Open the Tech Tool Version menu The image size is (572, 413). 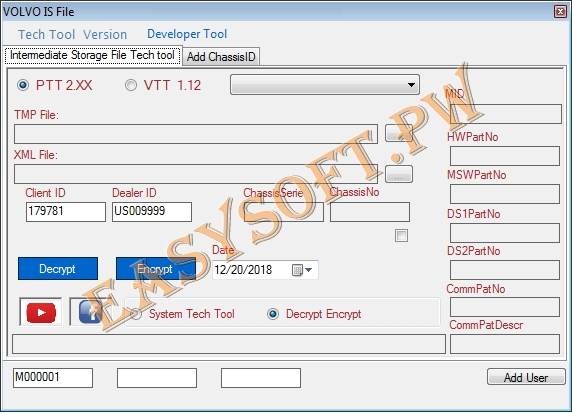tap(73, 34)
